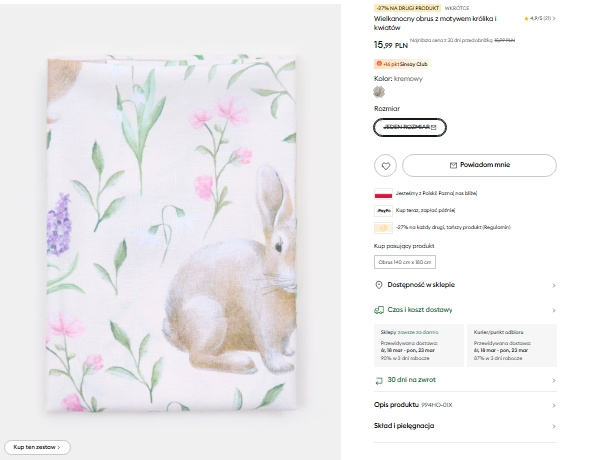Click the 30-day return arrows icon
This screenshot has width=603, height=460.
click(379, 380)
